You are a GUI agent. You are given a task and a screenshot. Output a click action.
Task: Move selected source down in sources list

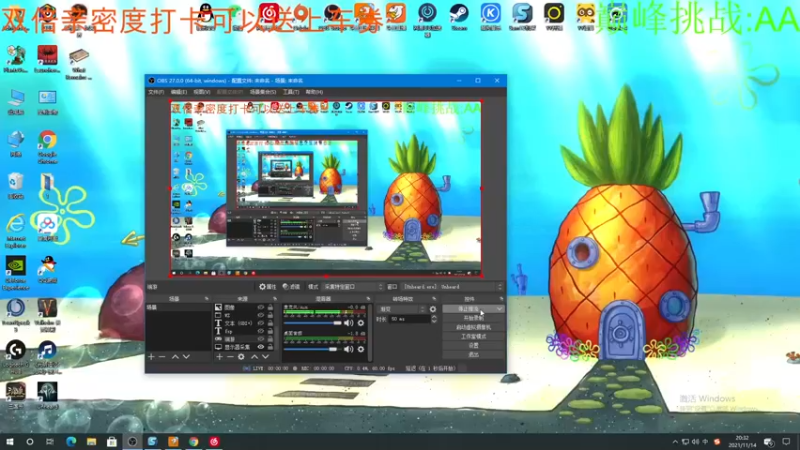coord(265,357)
